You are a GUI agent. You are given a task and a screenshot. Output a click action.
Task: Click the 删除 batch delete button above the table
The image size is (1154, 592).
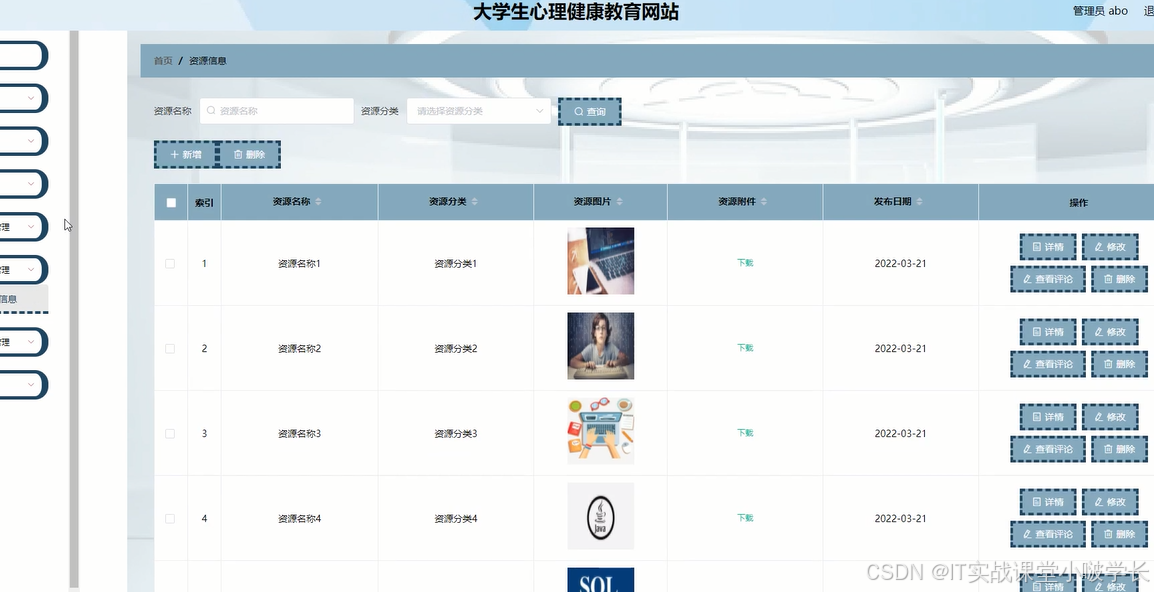(x=249, y=155)
